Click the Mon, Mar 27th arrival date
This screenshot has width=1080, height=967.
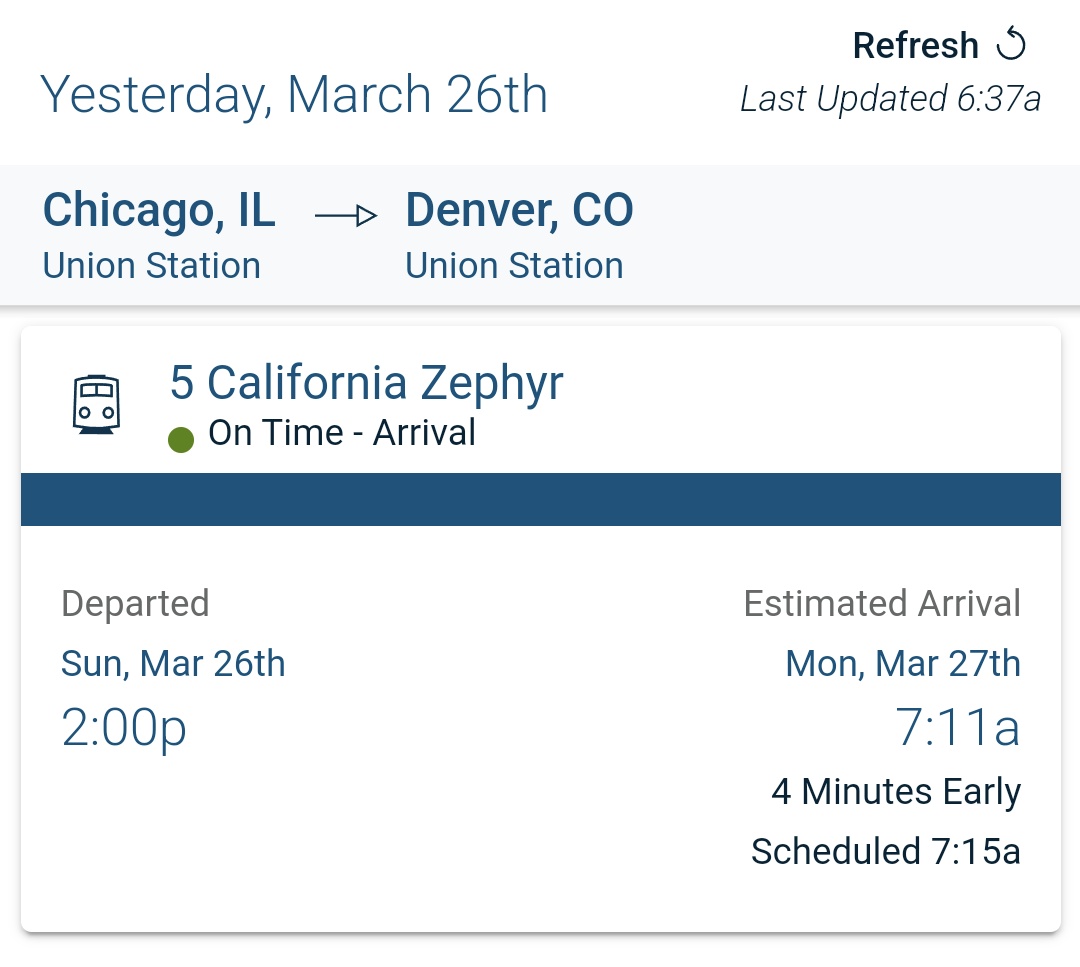click(x=903, y=664)
